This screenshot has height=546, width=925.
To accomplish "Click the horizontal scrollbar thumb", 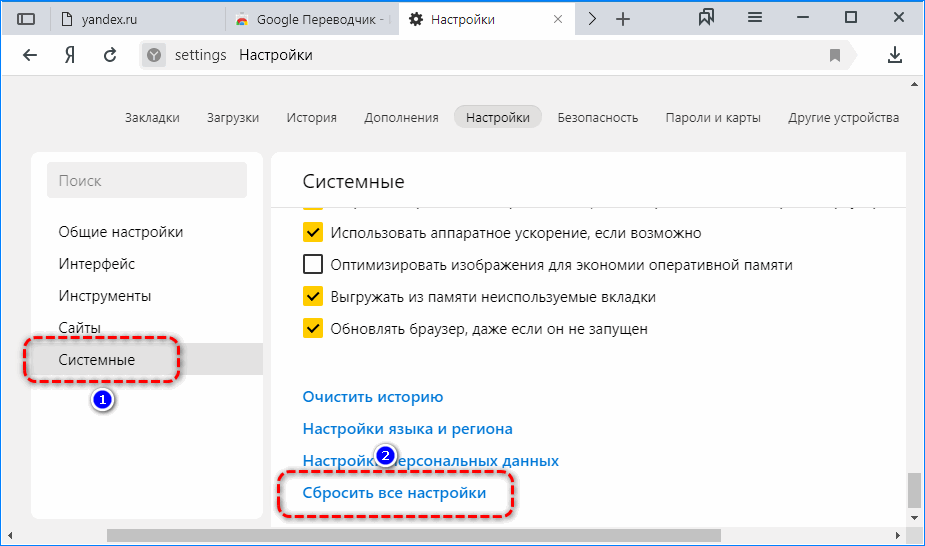I will [414, 535].
